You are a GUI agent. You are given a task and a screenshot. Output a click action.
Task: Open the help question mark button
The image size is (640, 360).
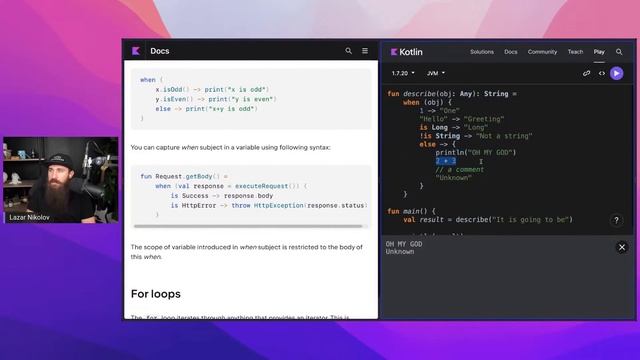click(x=616, y=220)
